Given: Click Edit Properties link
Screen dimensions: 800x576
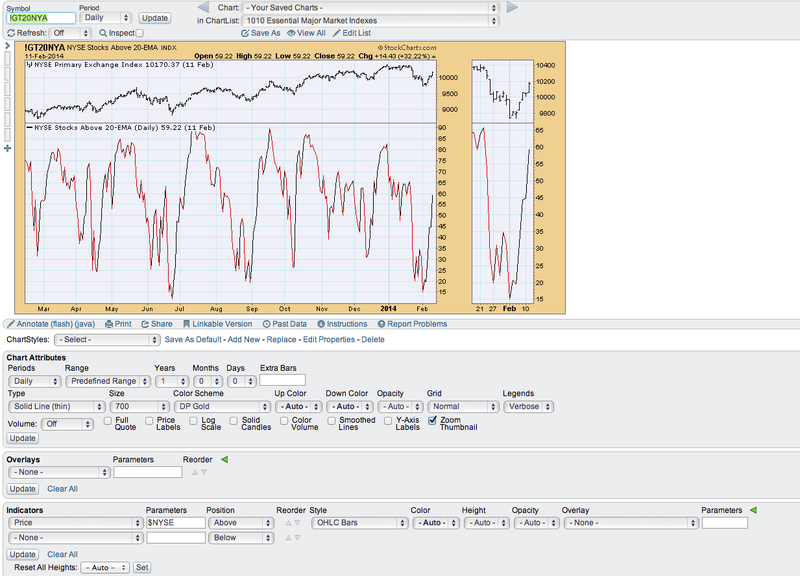Looking at the screenshot, I should (329, 340).
